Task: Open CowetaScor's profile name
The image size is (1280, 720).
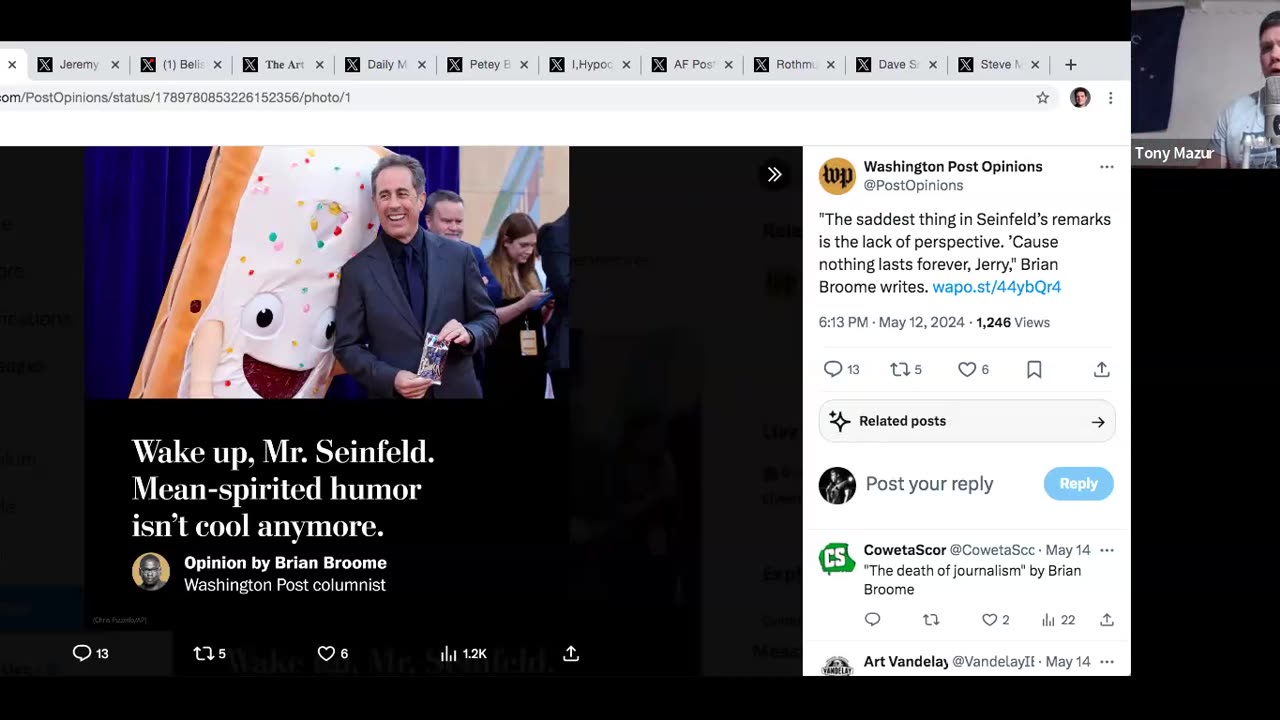Action: click(904, 550)
